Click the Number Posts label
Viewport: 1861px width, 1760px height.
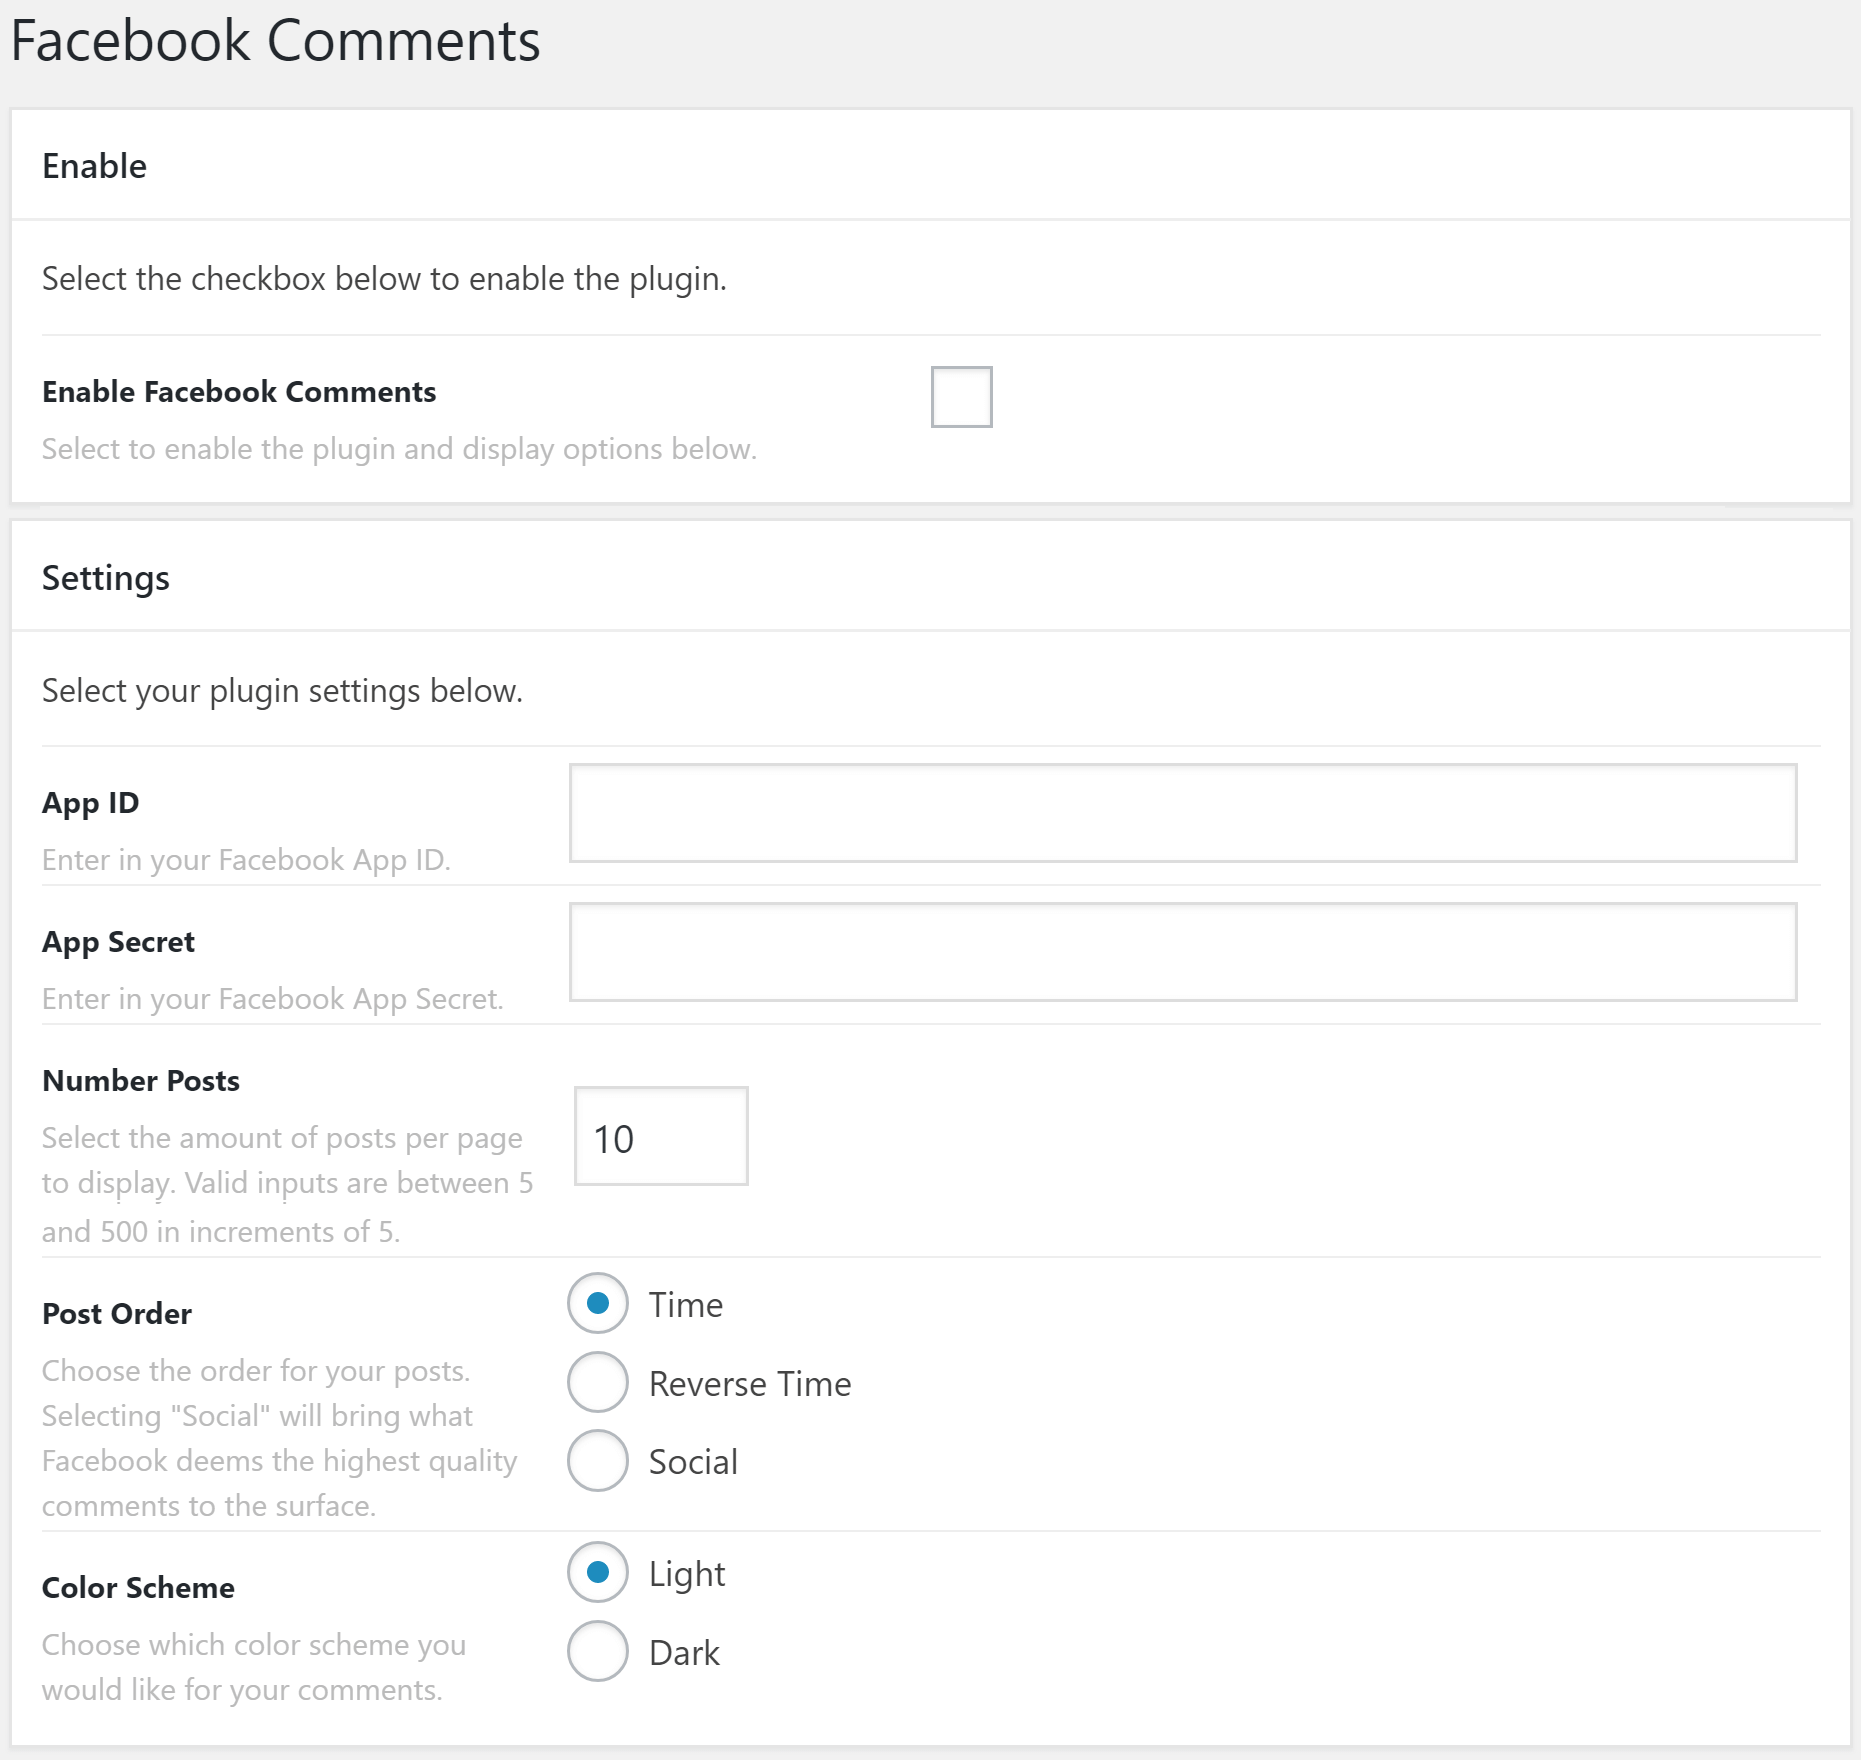pos(141,1080)
